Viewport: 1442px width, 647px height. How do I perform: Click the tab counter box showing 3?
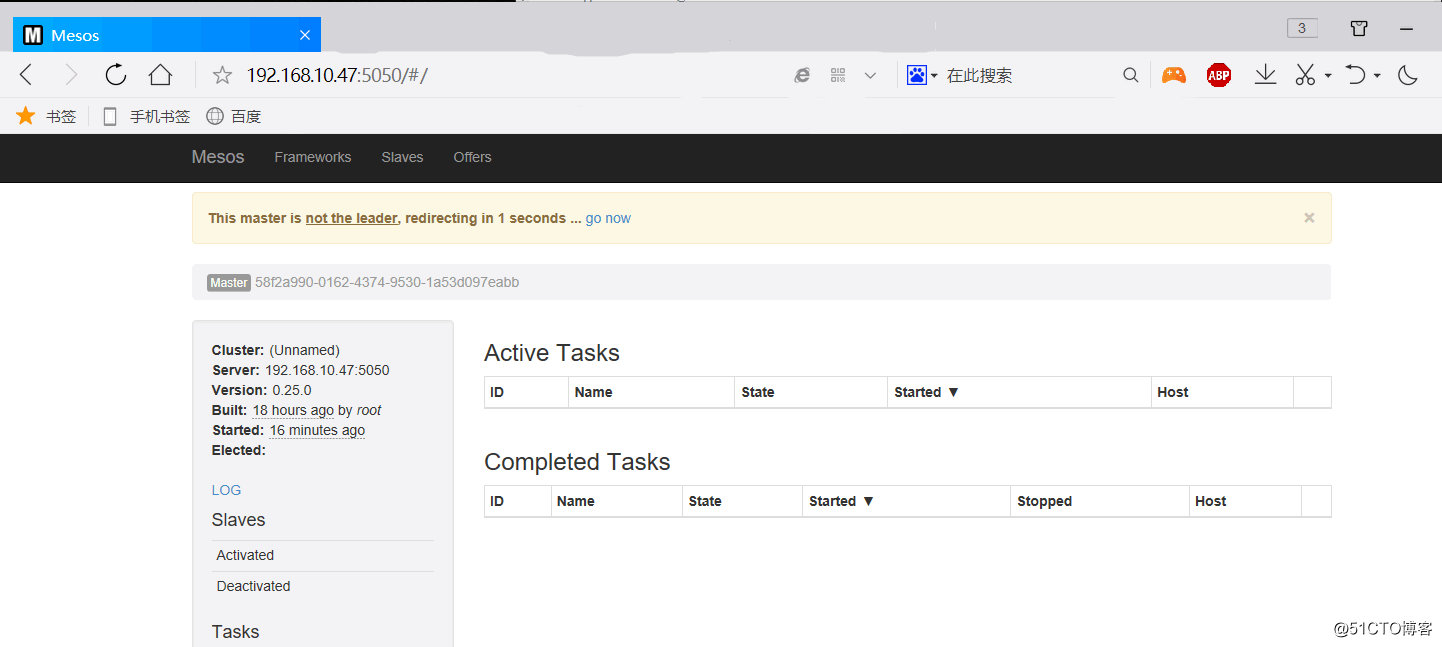click(1302, 28)
